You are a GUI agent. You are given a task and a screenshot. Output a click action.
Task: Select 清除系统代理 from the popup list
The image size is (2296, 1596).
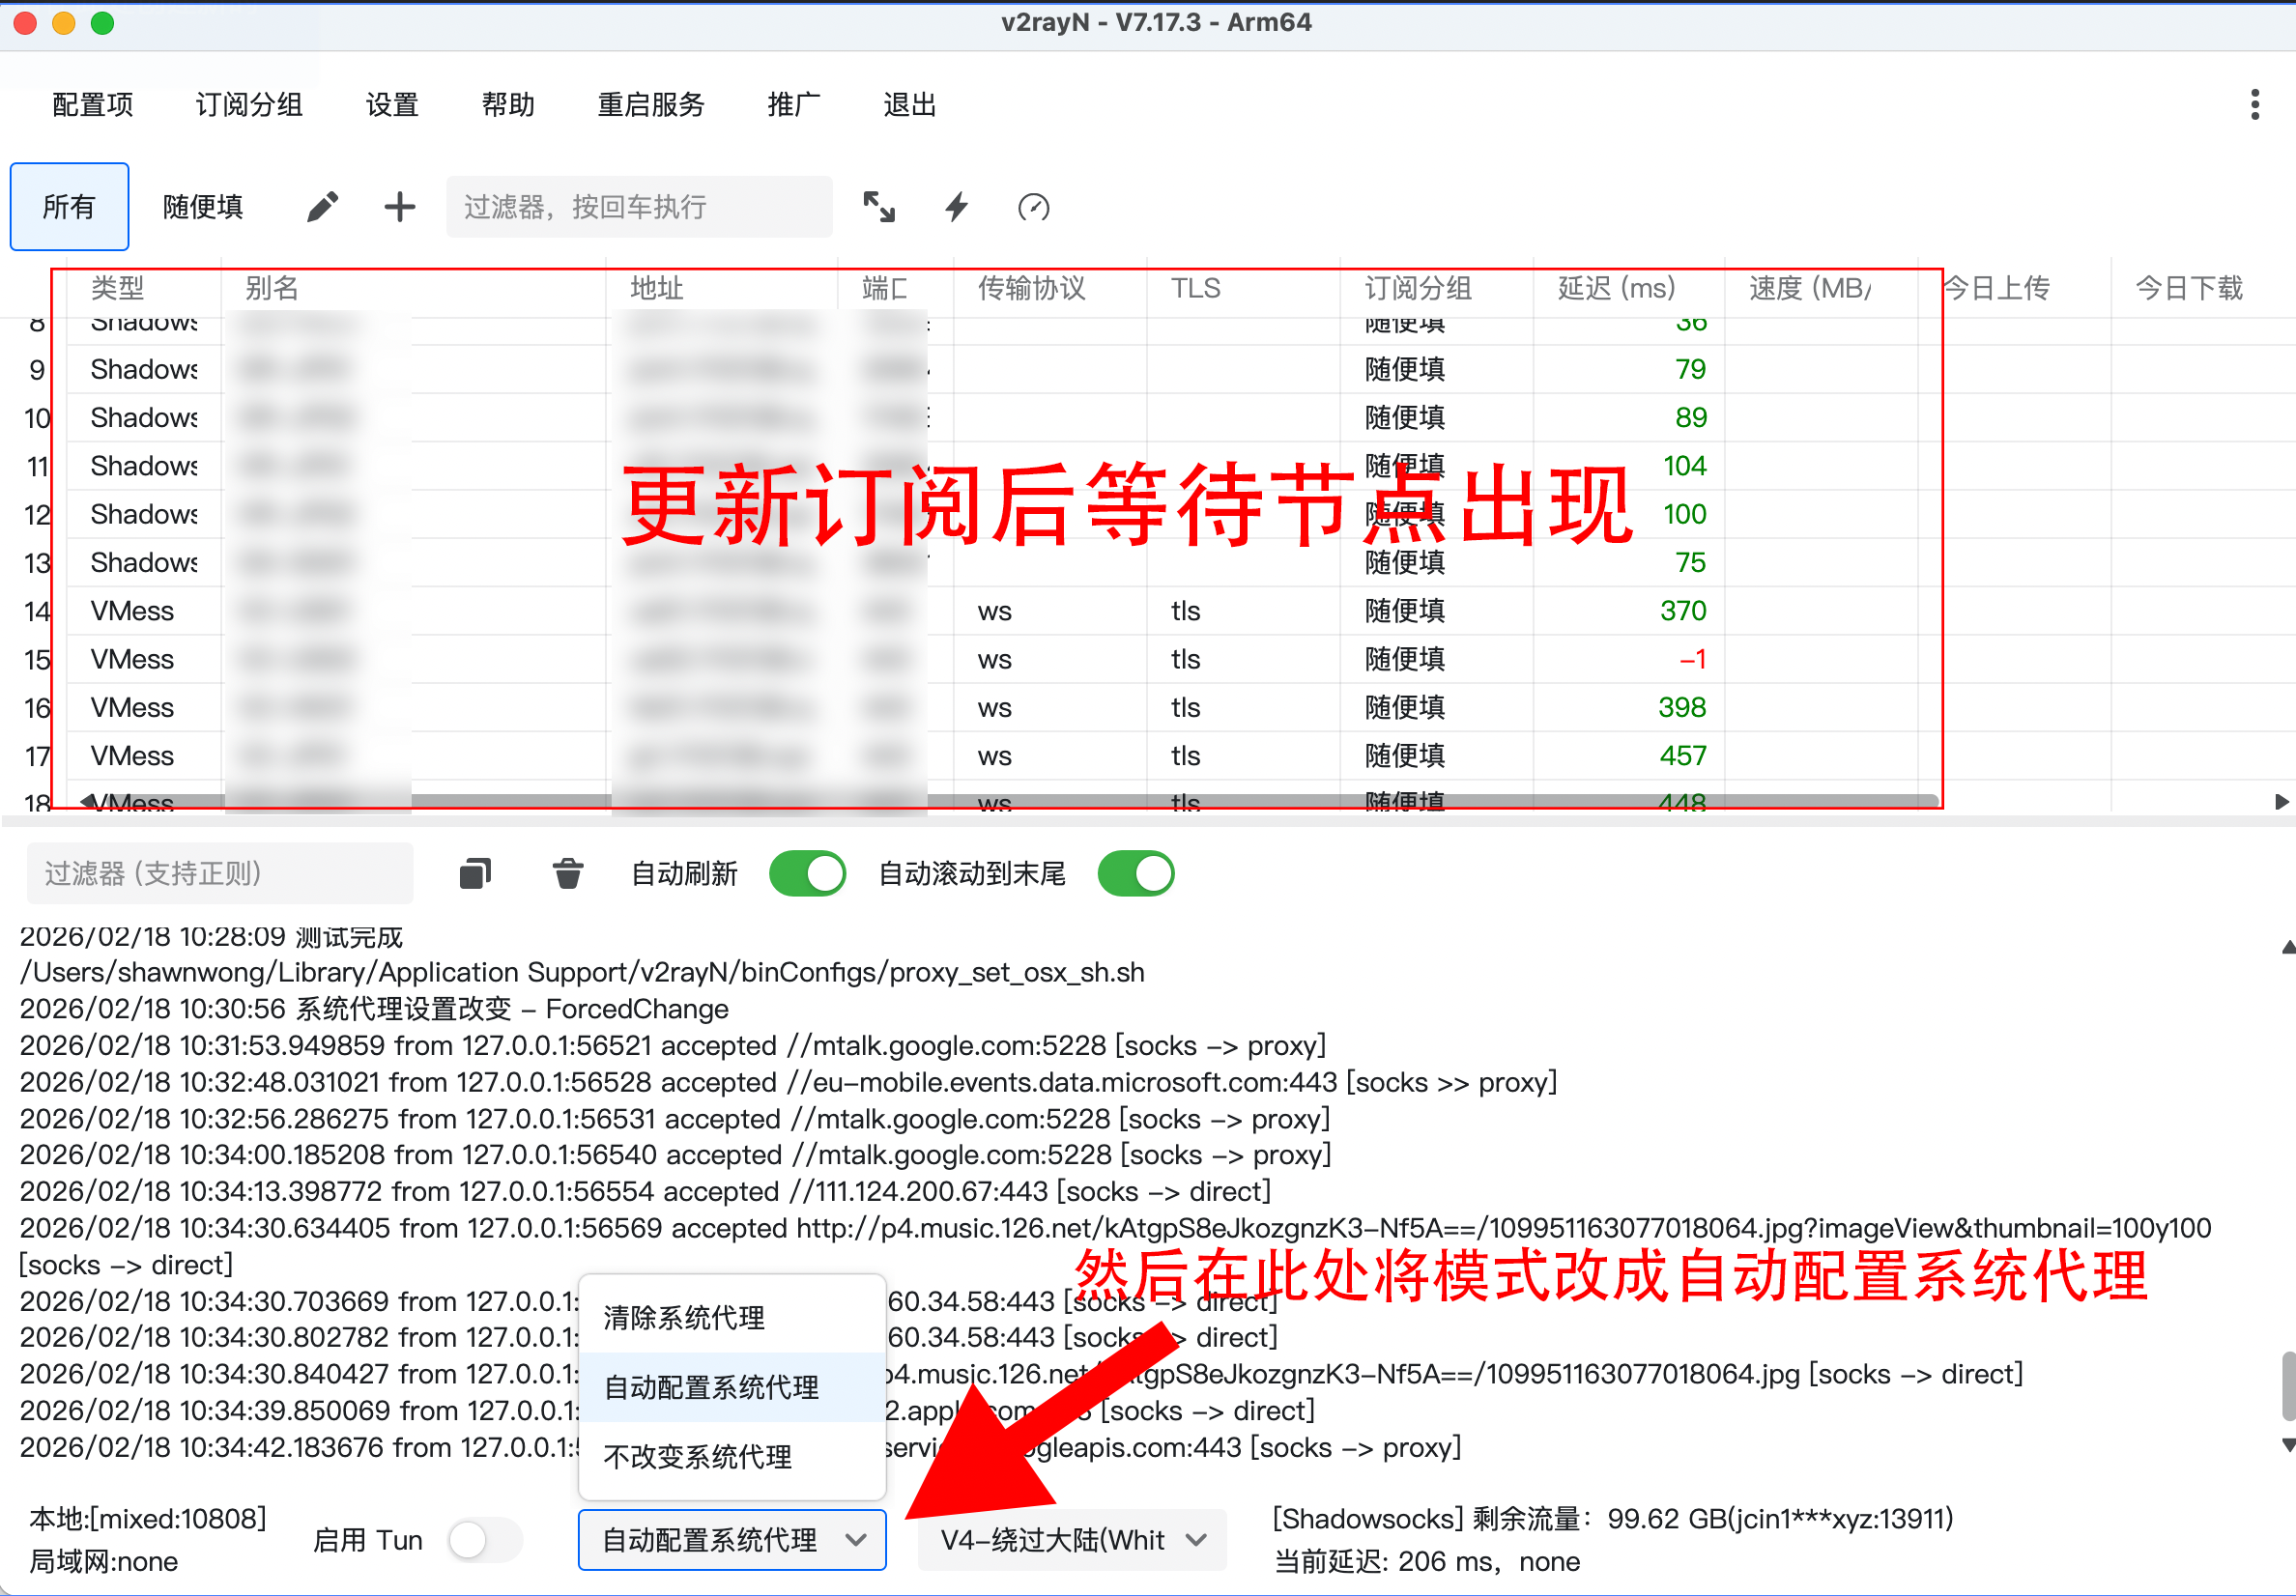[732, 1318]
